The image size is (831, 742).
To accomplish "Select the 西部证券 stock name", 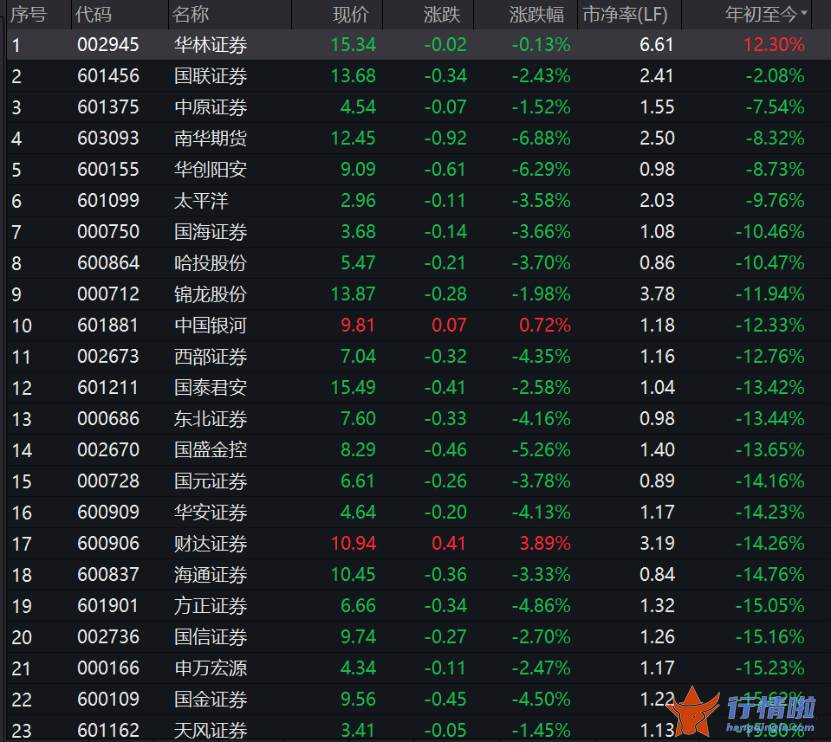I will 210,357.
